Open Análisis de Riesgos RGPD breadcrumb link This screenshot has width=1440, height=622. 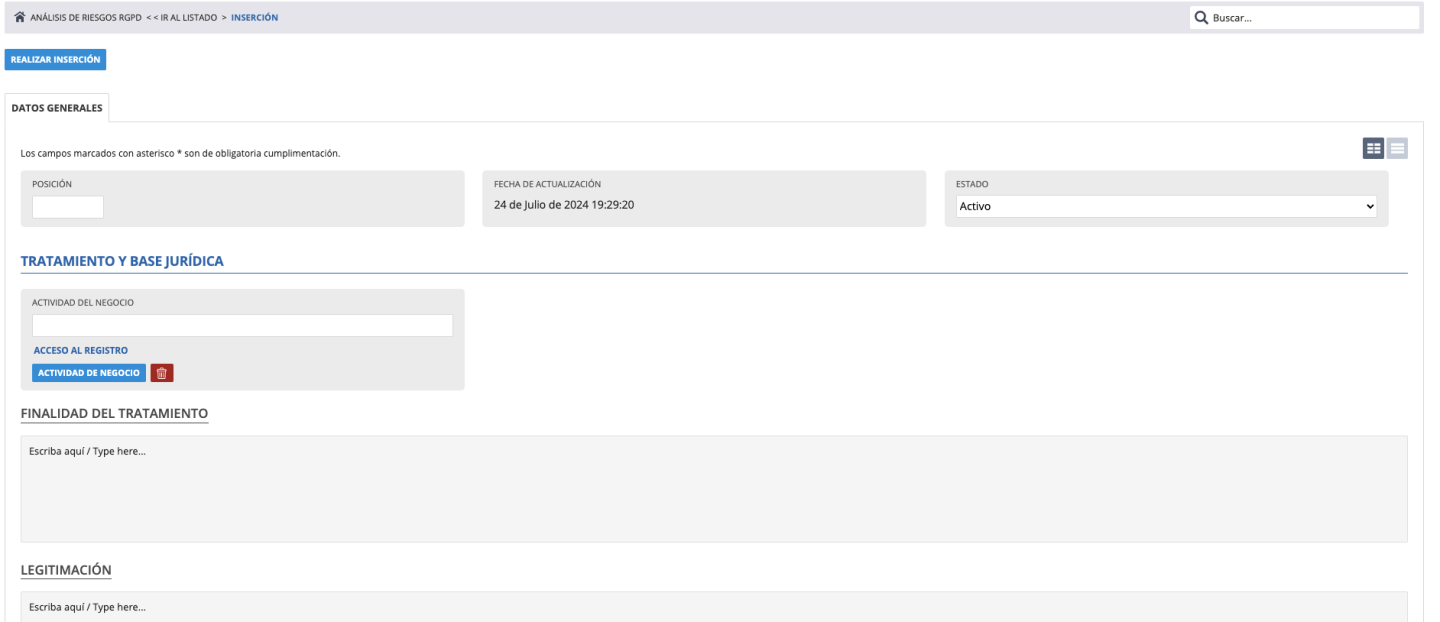(86, 18)
